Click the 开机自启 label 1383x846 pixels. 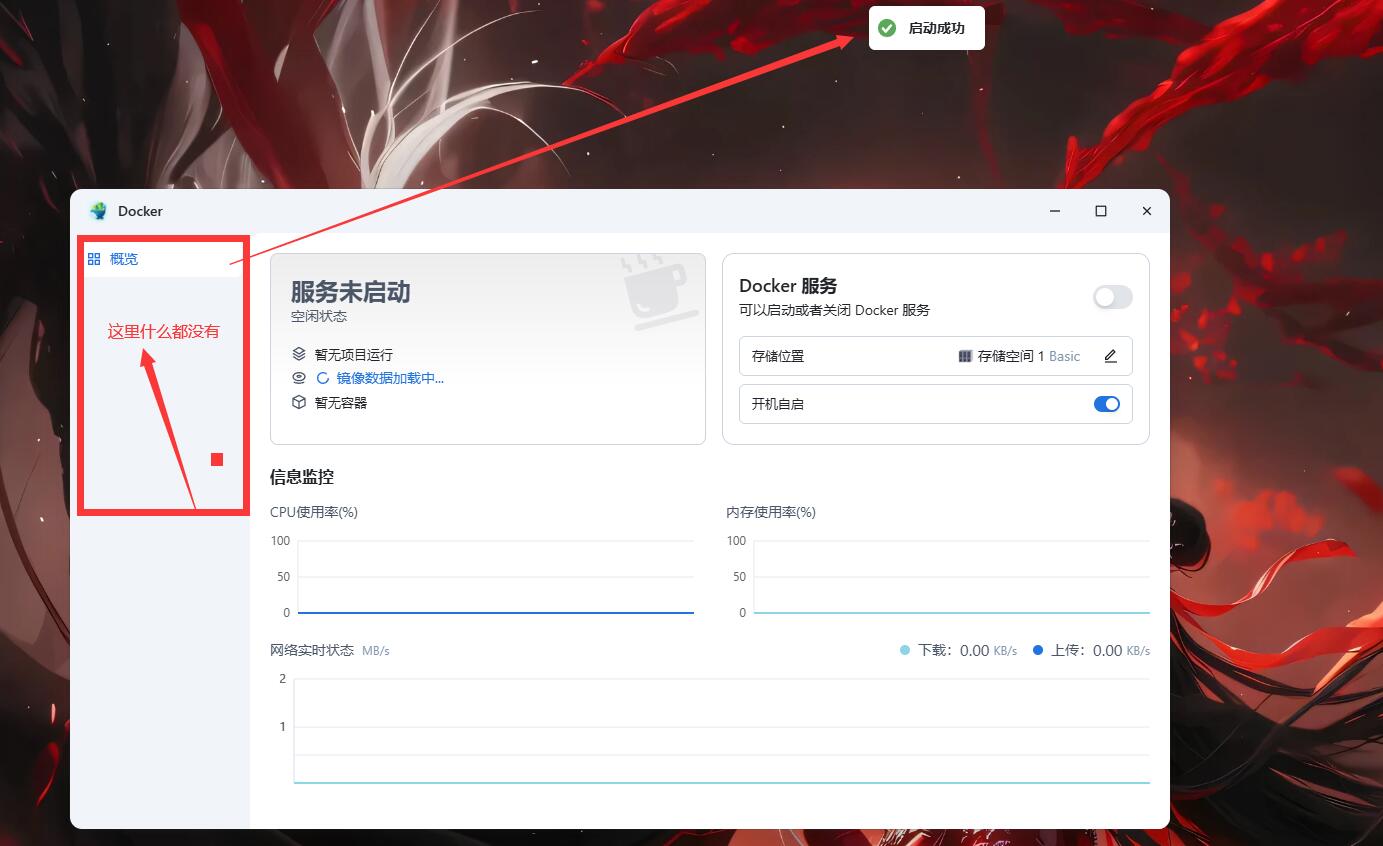pos(778,404)
